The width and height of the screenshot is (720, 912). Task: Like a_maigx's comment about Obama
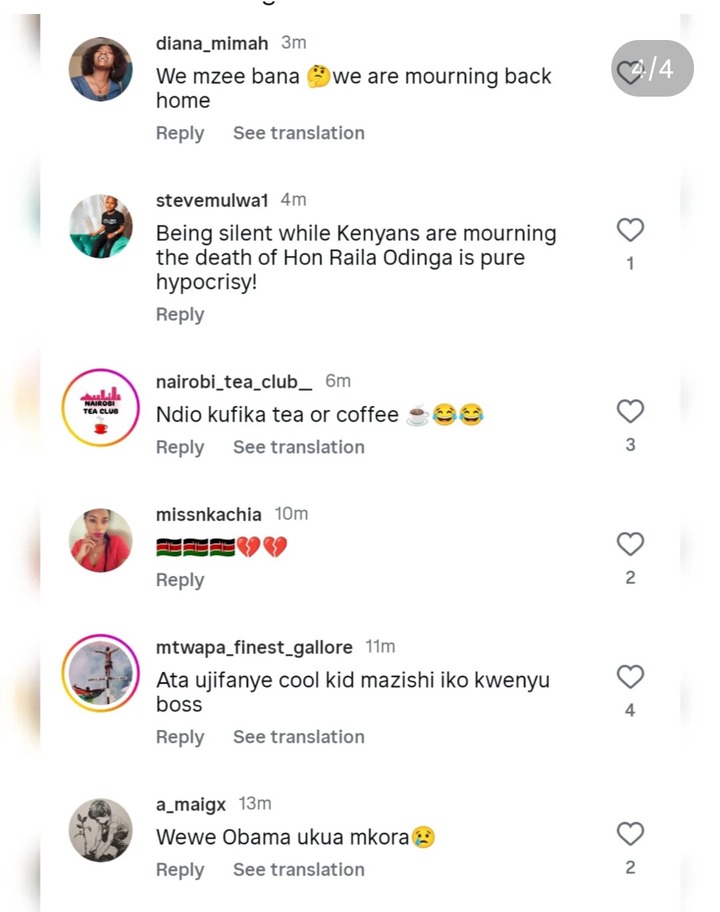(x=630, y=834)
